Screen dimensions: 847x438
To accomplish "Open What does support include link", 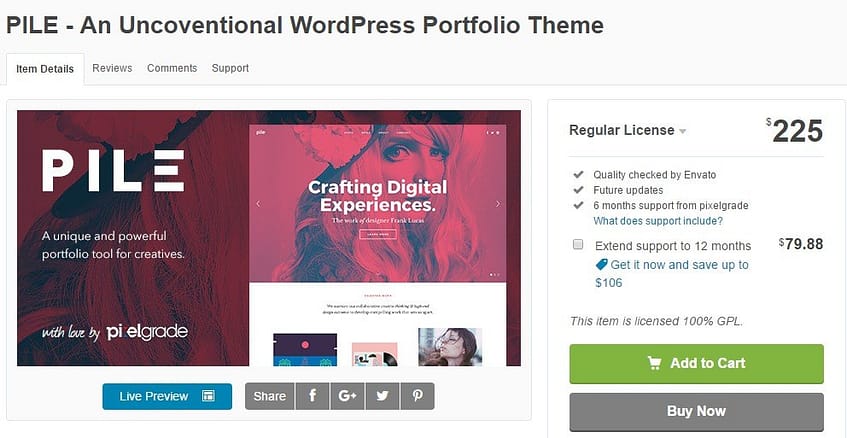I will (x=657, y=220).
